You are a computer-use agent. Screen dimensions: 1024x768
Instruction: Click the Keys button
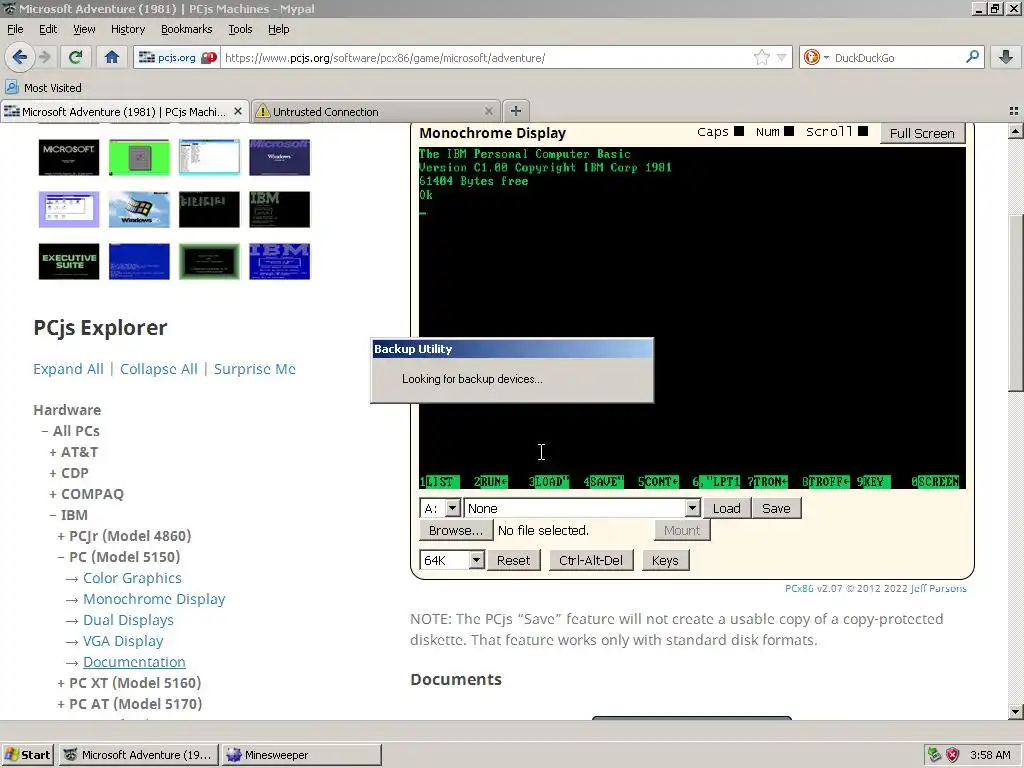[x=665, y=560]
